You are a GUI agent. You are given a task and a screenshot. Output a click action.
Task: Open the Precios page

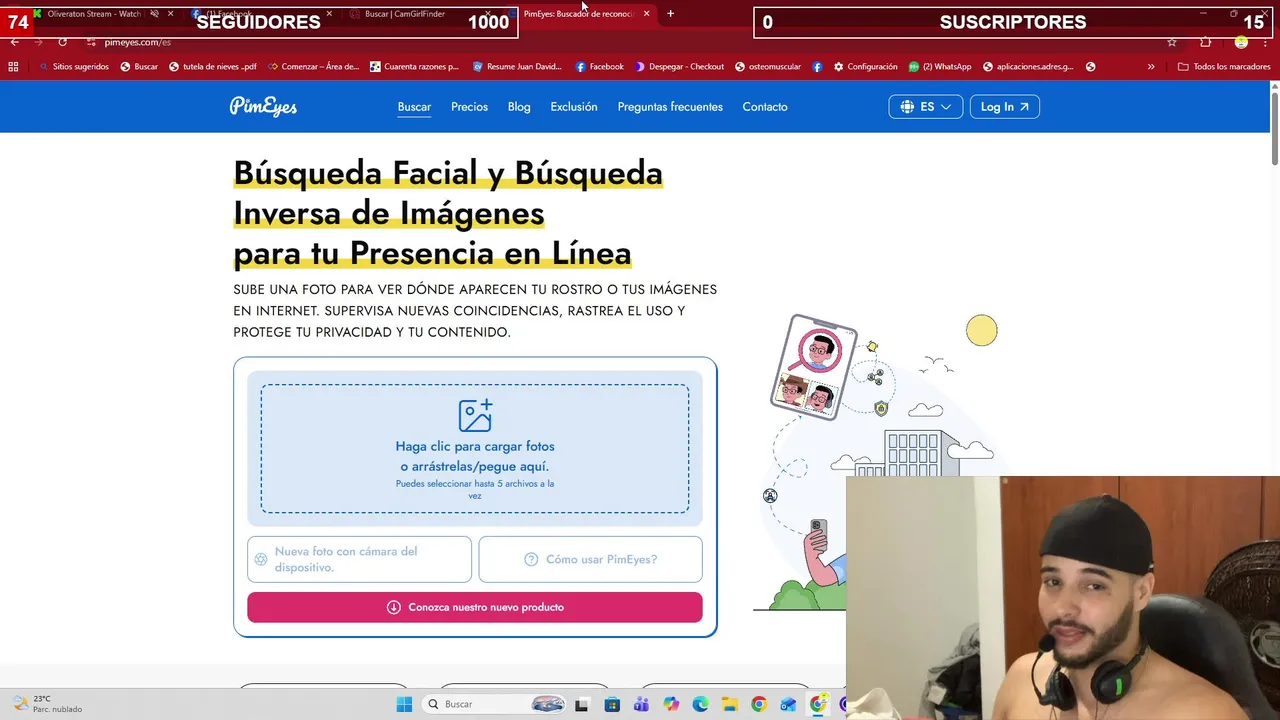click(x=469, y=107)
